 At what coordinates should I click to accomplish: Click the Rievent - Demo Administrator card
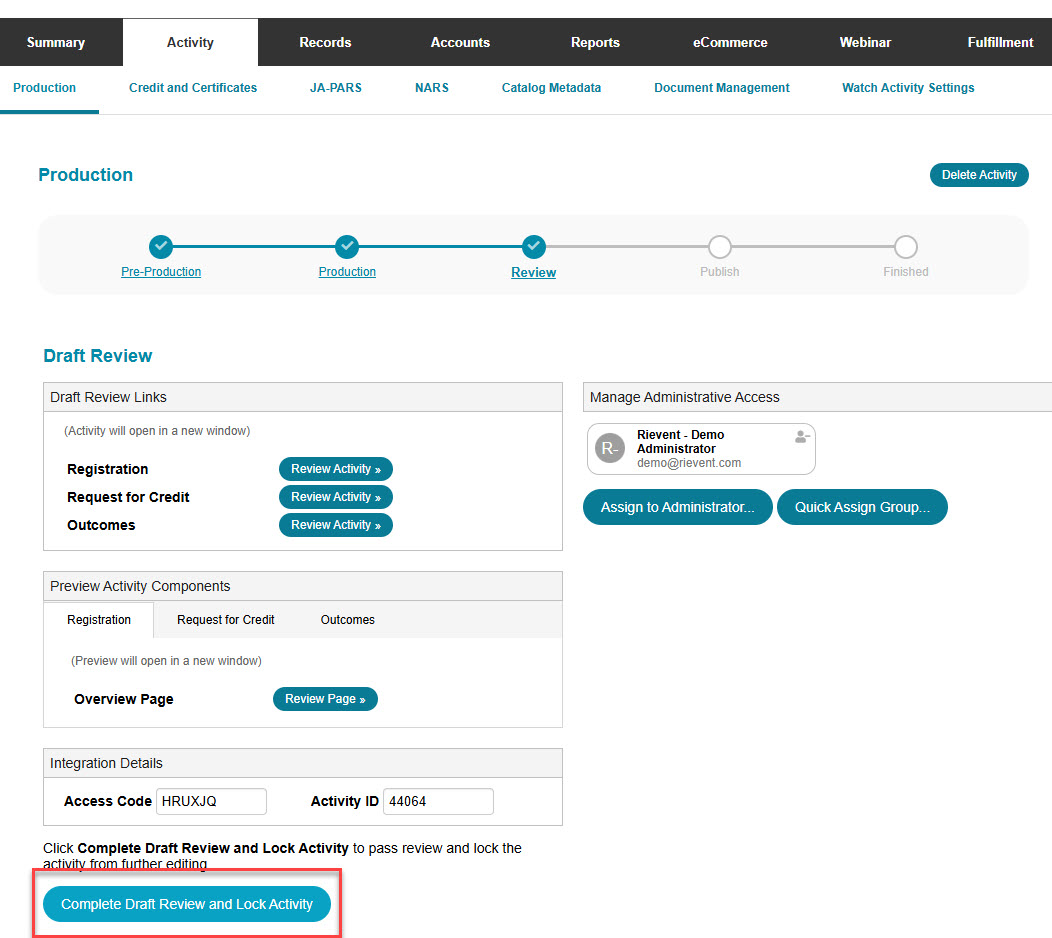[701, 449]
